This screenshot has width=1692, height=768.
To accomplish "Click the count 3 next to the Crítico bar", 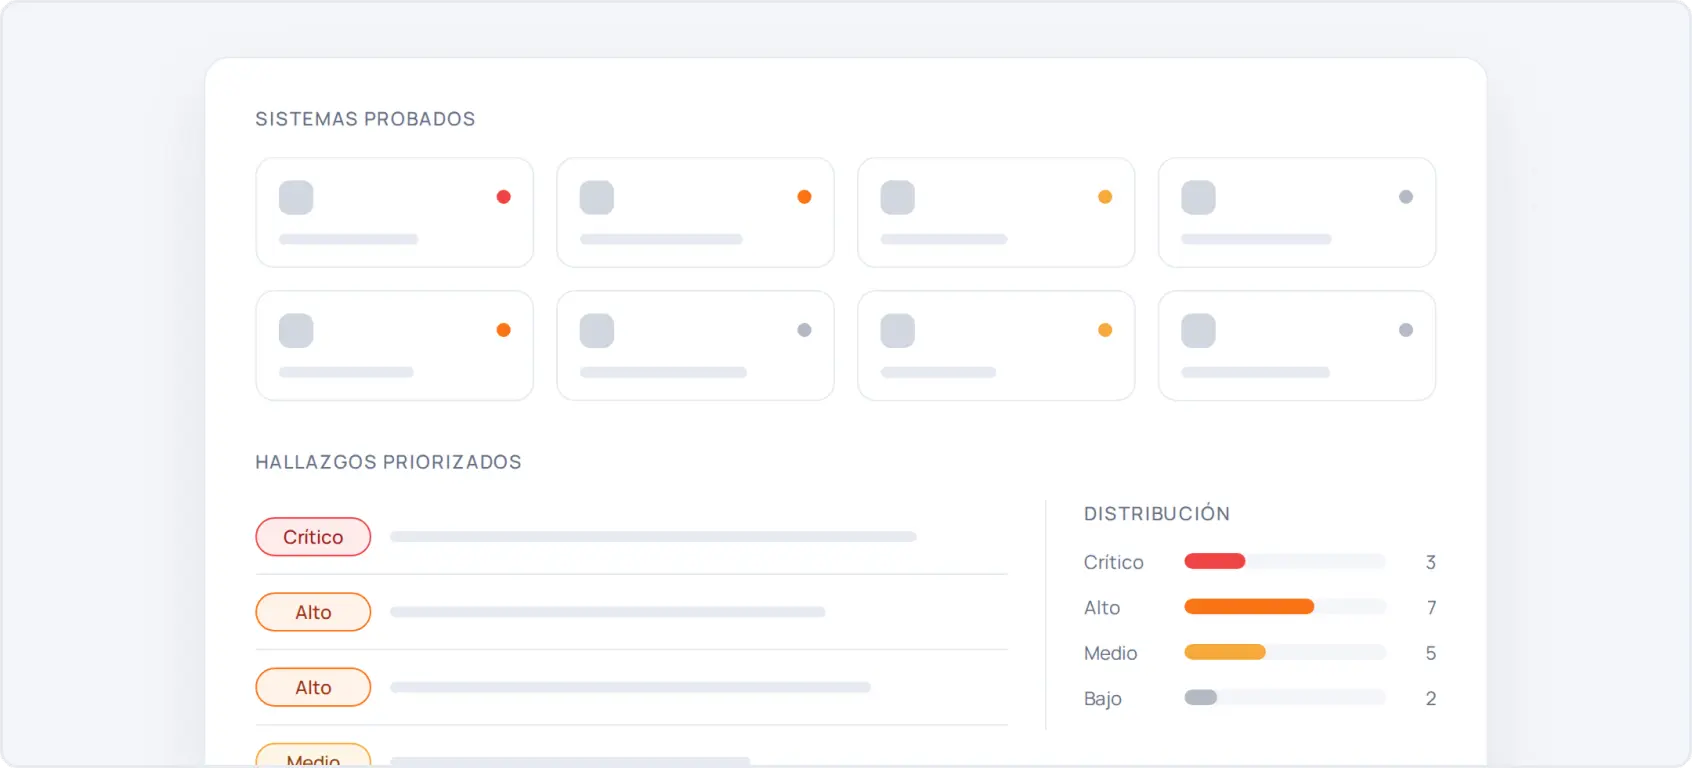I will 1431,562.
